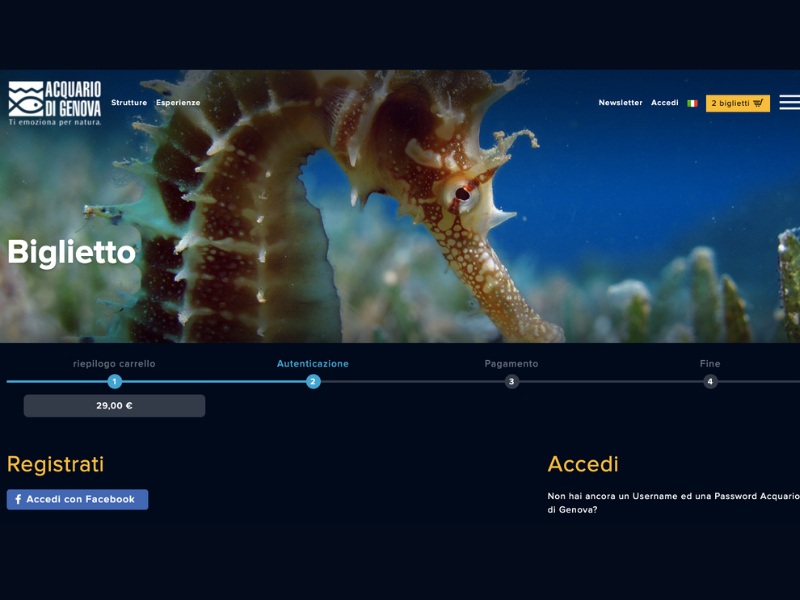
Task: Switch language via the Italian flag
Action: point(692,103)
